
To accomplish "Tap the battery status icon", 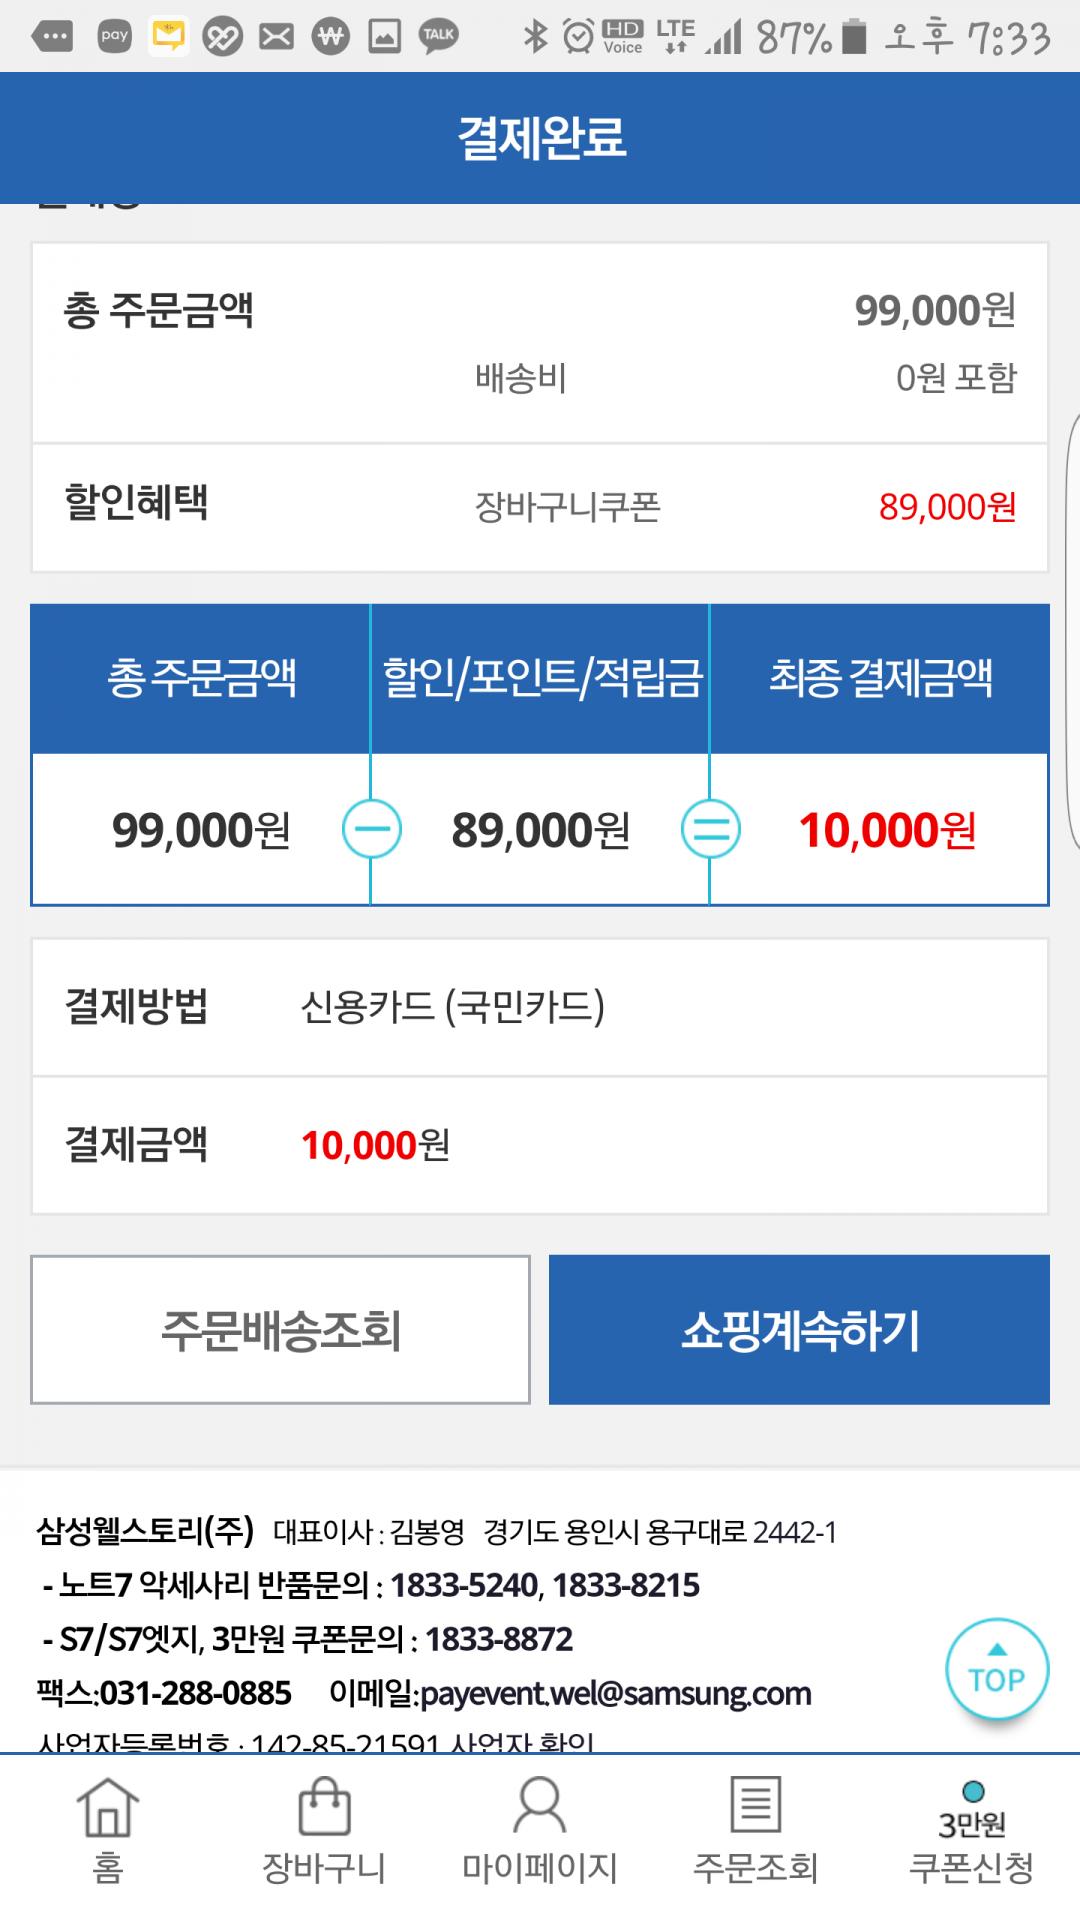I will tap(853, 37).
